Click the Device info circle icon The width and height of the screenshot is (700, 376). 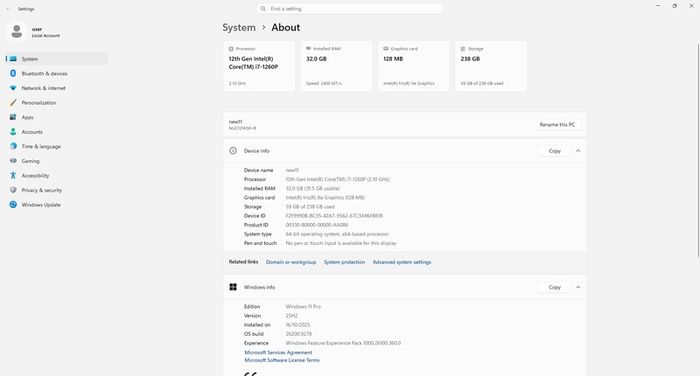point(233,151)
